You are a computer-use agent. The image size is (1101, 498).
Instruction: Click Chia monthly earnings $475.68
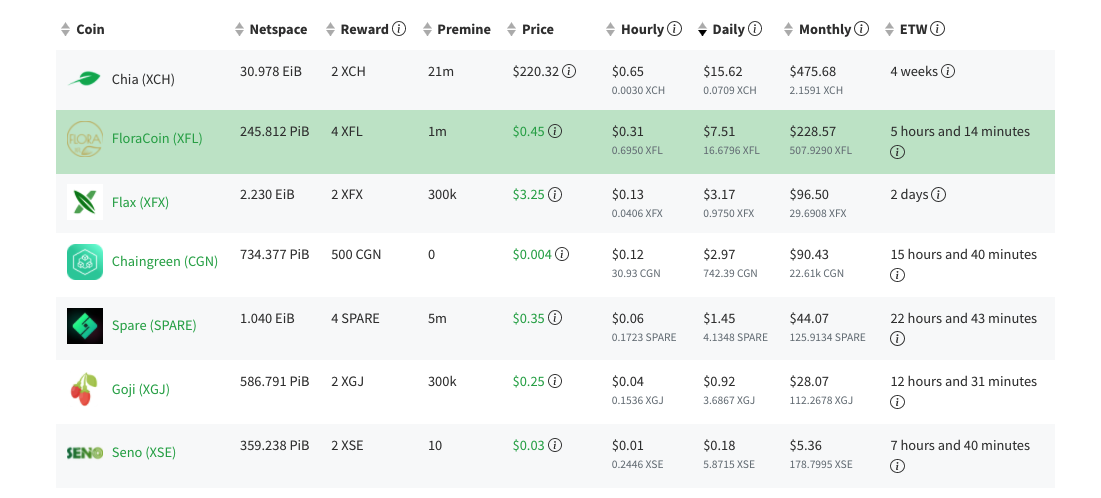coord(812,71)
